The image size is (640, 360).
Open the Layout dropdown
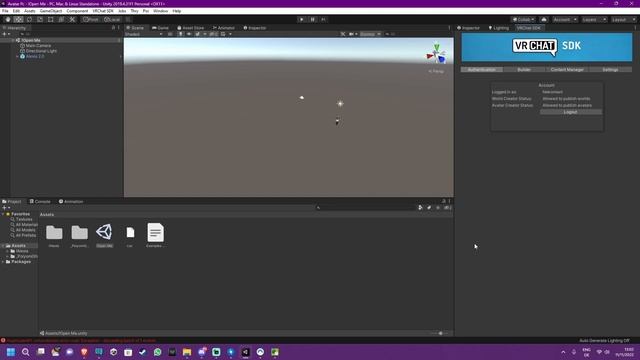623,19
